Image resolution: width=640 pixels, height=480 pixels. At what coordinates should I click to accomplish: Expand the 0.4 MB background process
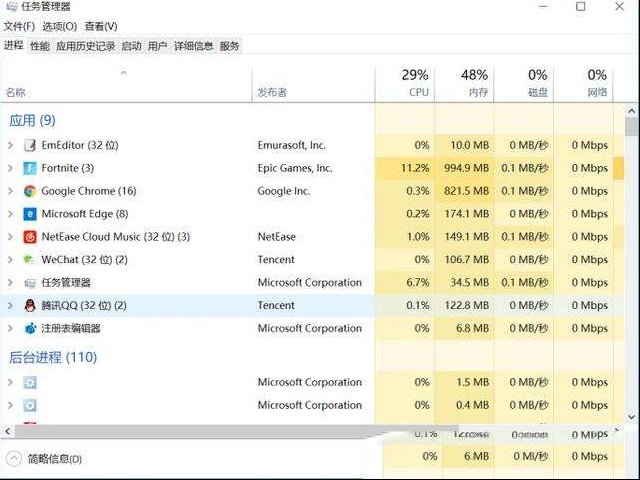(10, 405)
